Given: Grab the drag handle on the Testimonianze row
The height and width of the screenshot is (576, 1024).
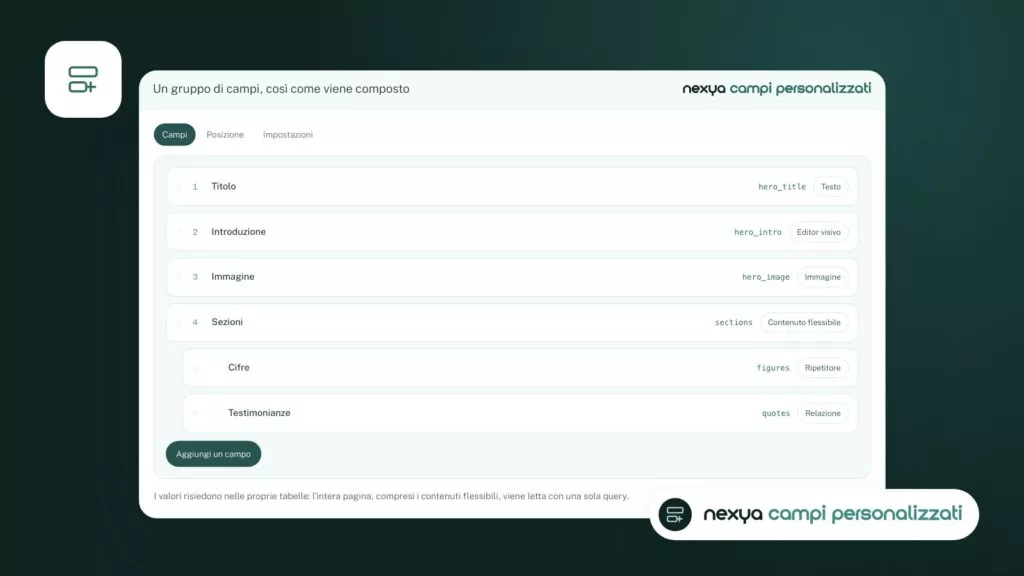Looking at the screenshot, I should click(x=195, y=413).
